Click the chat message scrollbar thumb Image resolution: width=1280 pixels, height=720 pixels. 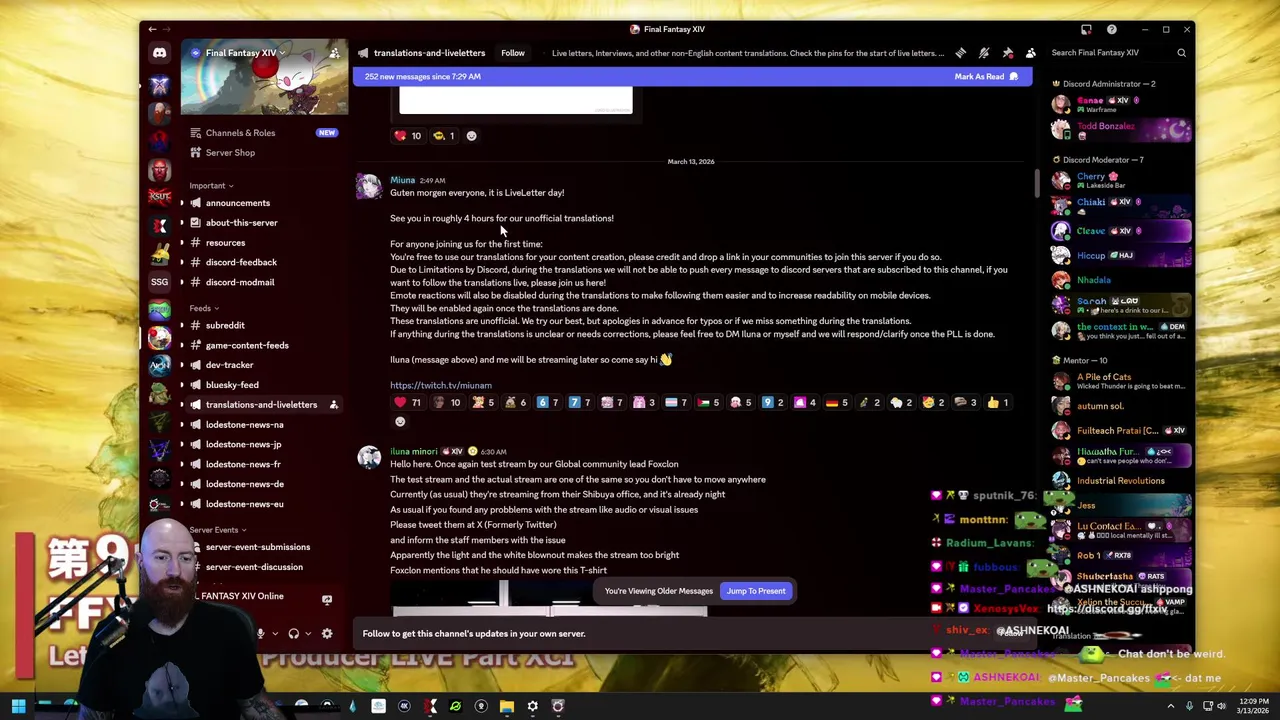1037,183
